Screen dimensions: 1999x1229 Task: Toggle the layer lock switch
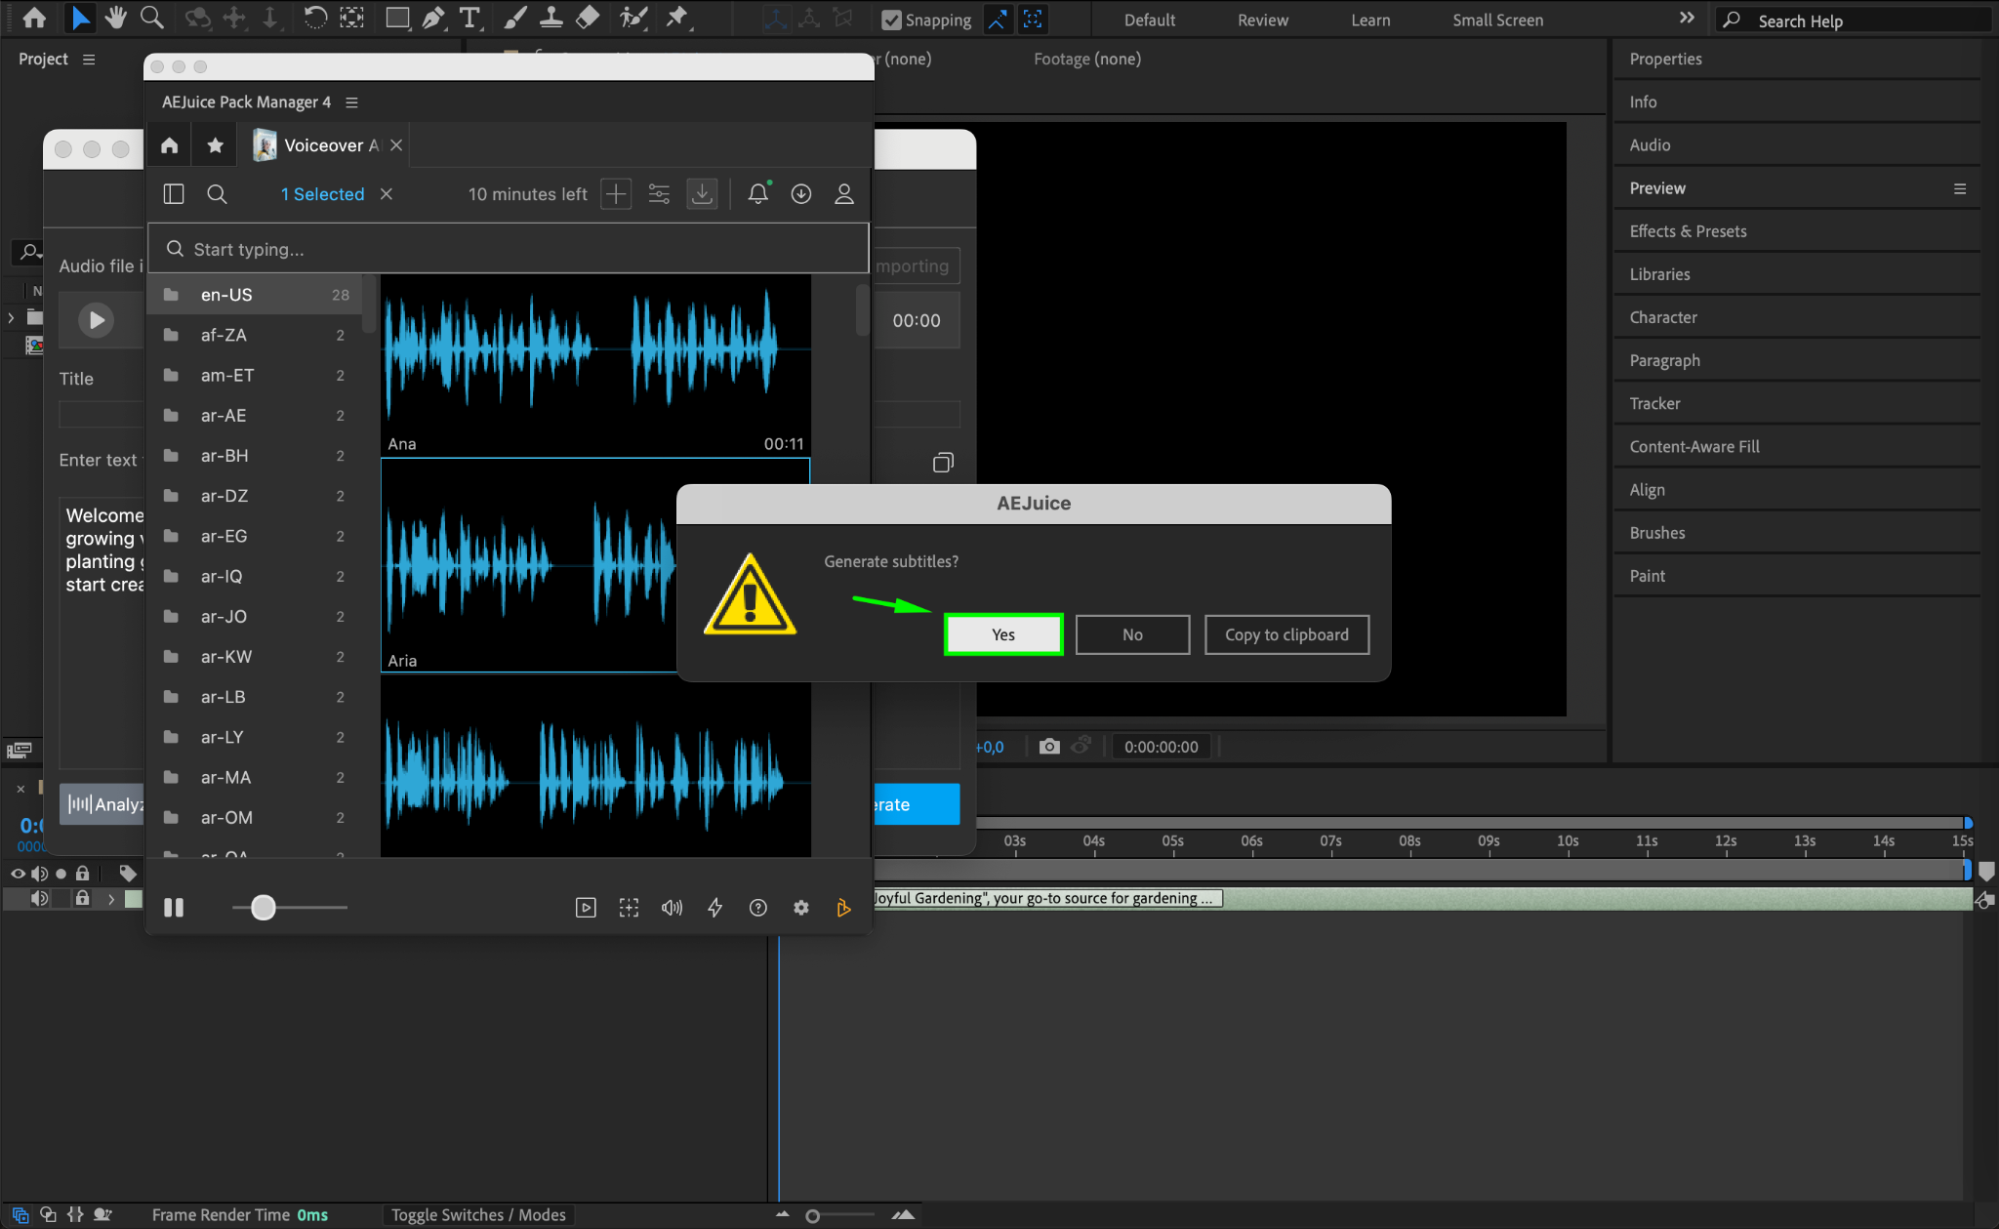click(x=82, y=898)
